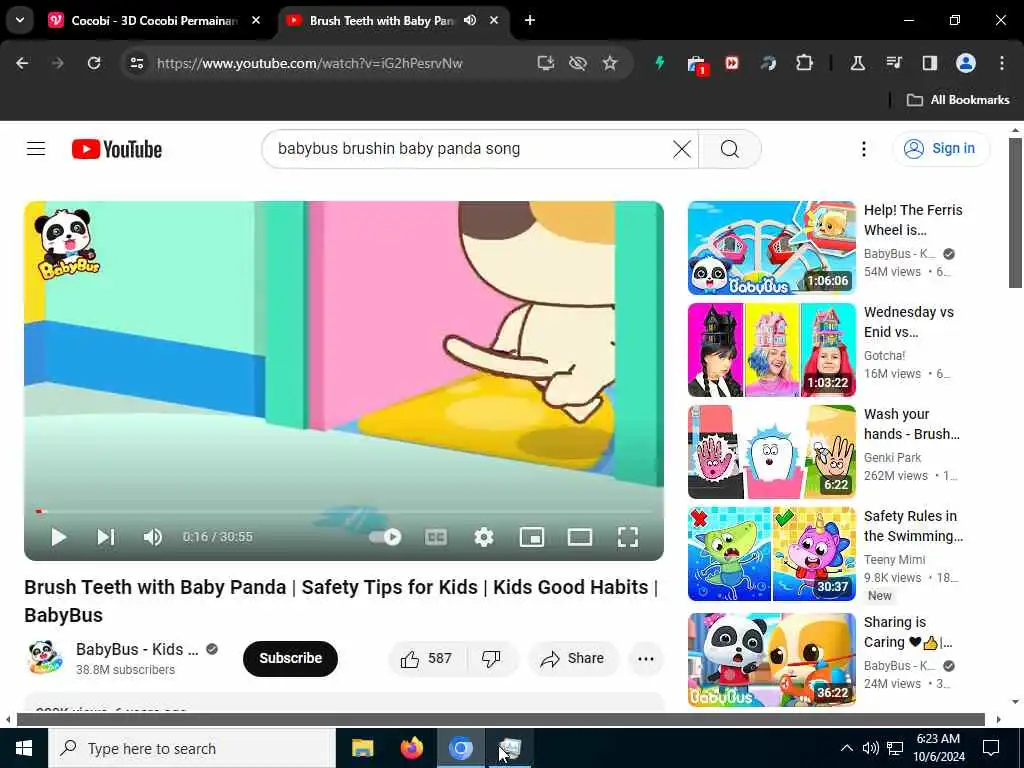The image size is (1024, 768).
Task: Bookmark this page with star icon
Action: point(610,63)
